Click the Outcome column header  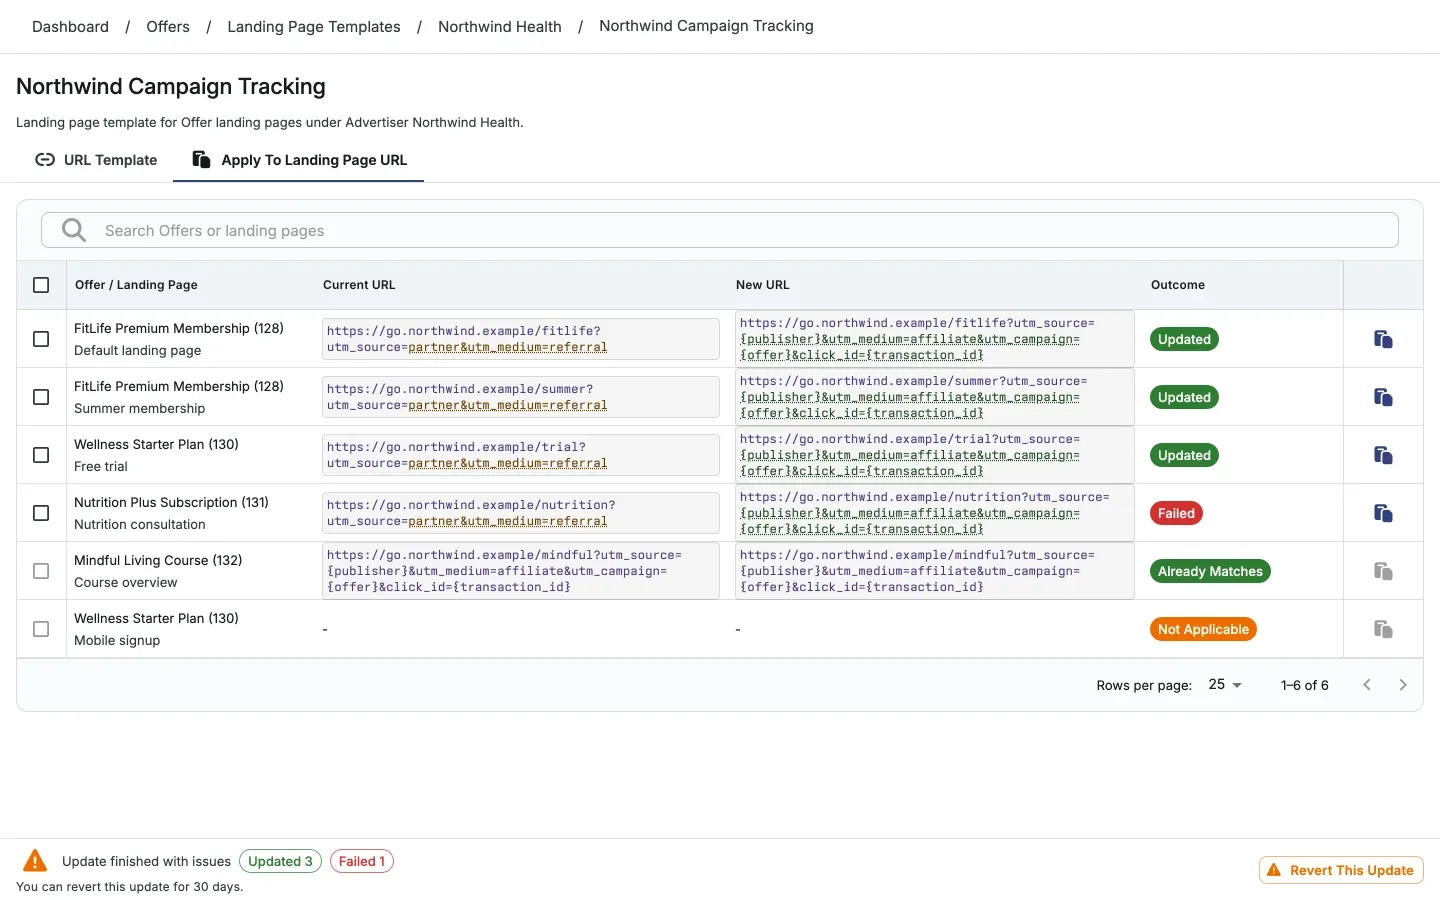(1178, 285)
